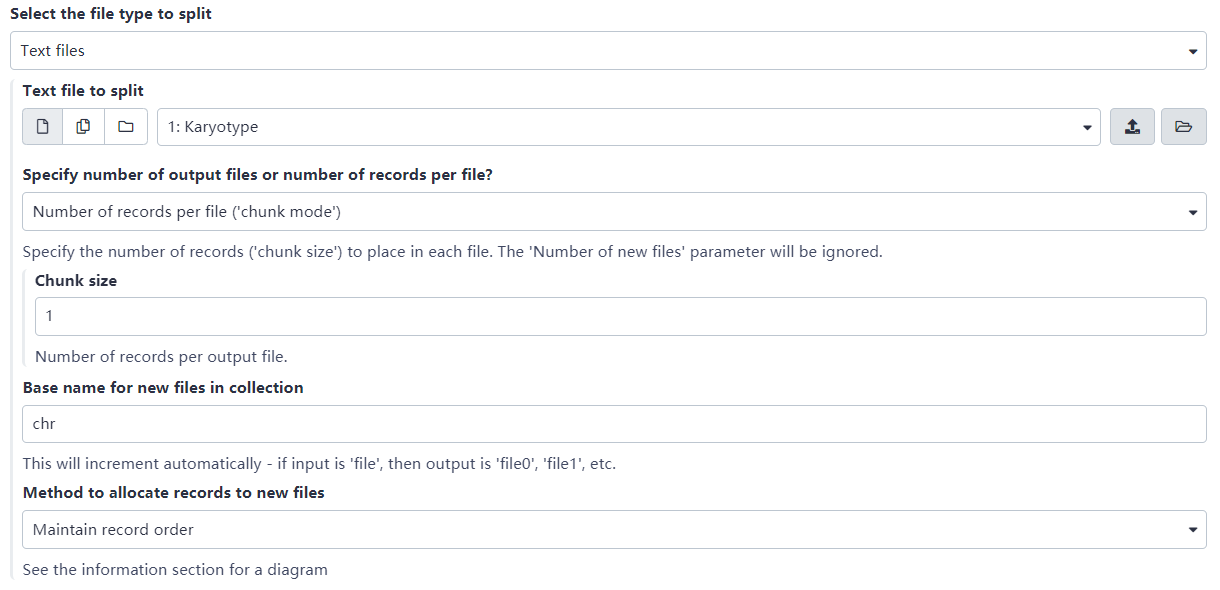
Task: Focus the base name field containing 'chr'
Action: pos(614,424)
